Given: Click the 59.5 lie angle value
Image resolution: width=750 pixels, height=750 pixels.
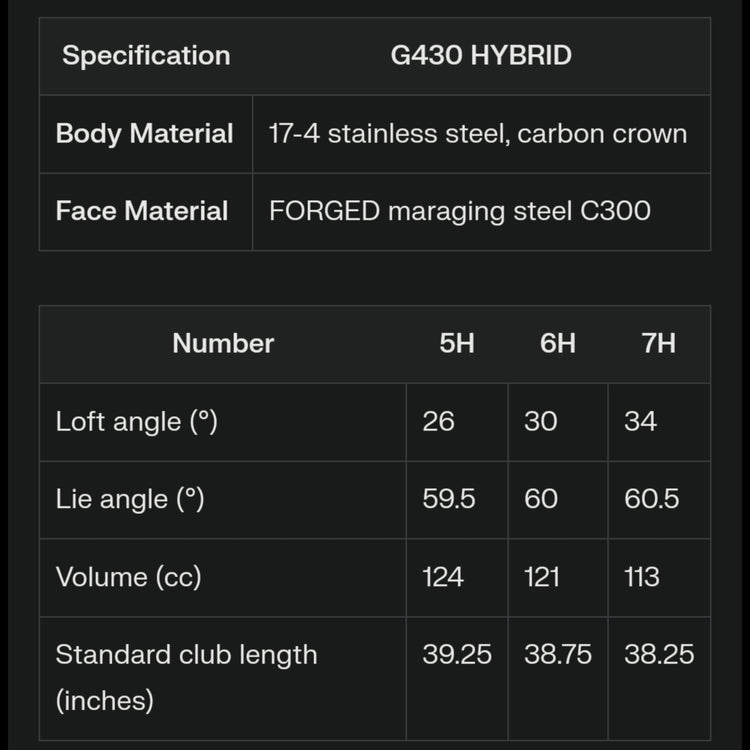Looking at the screenshot, I should (x=449, y=499).
